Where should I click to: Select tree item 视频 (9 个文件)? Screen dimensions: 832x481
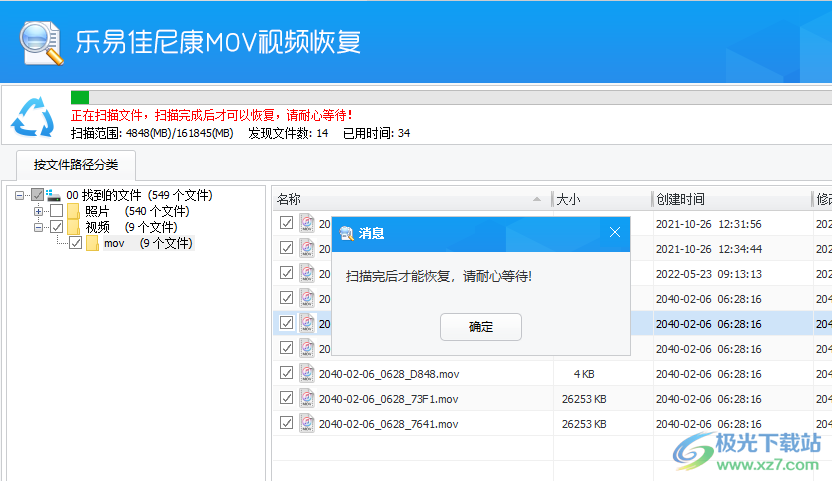[x=131, y=227]
